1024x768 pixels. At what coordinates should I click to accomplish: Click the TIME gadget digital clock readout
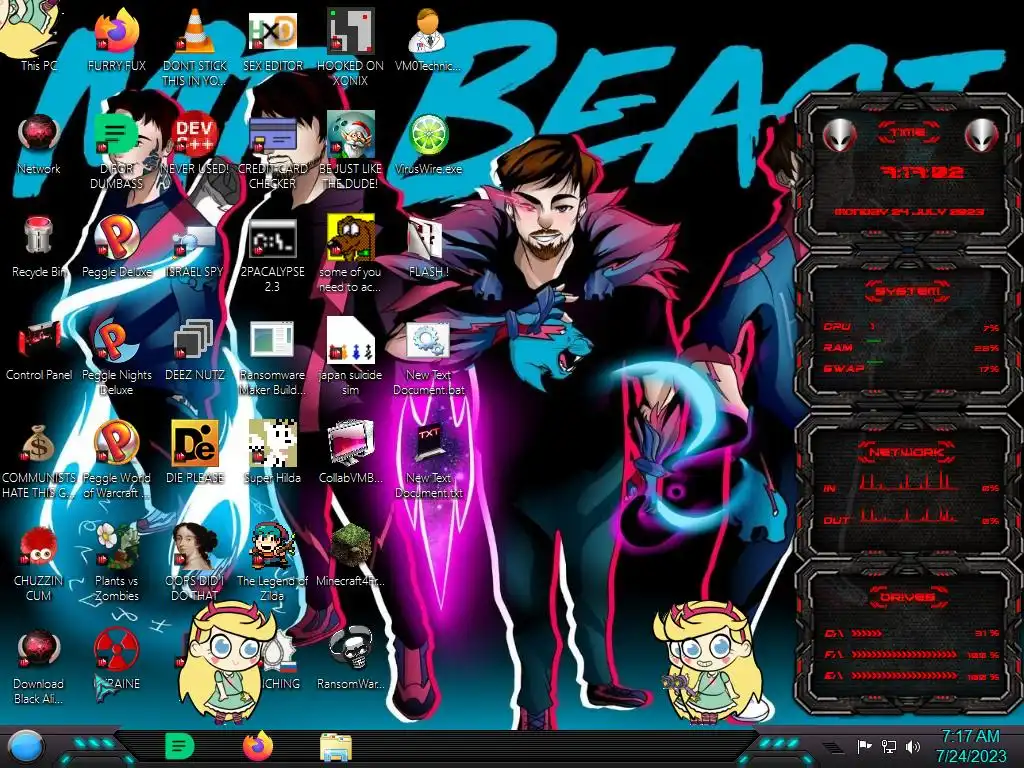923,172
